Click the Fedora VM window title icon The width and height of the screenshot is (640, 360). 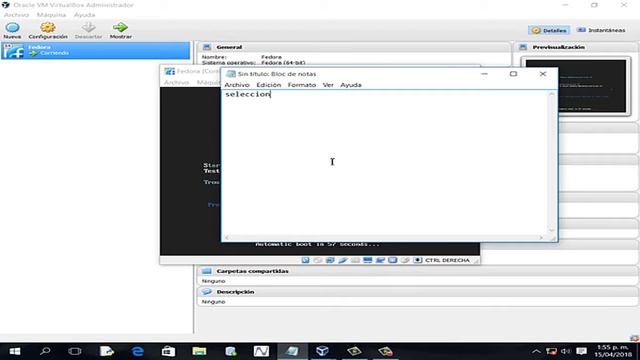coord(169,71)
